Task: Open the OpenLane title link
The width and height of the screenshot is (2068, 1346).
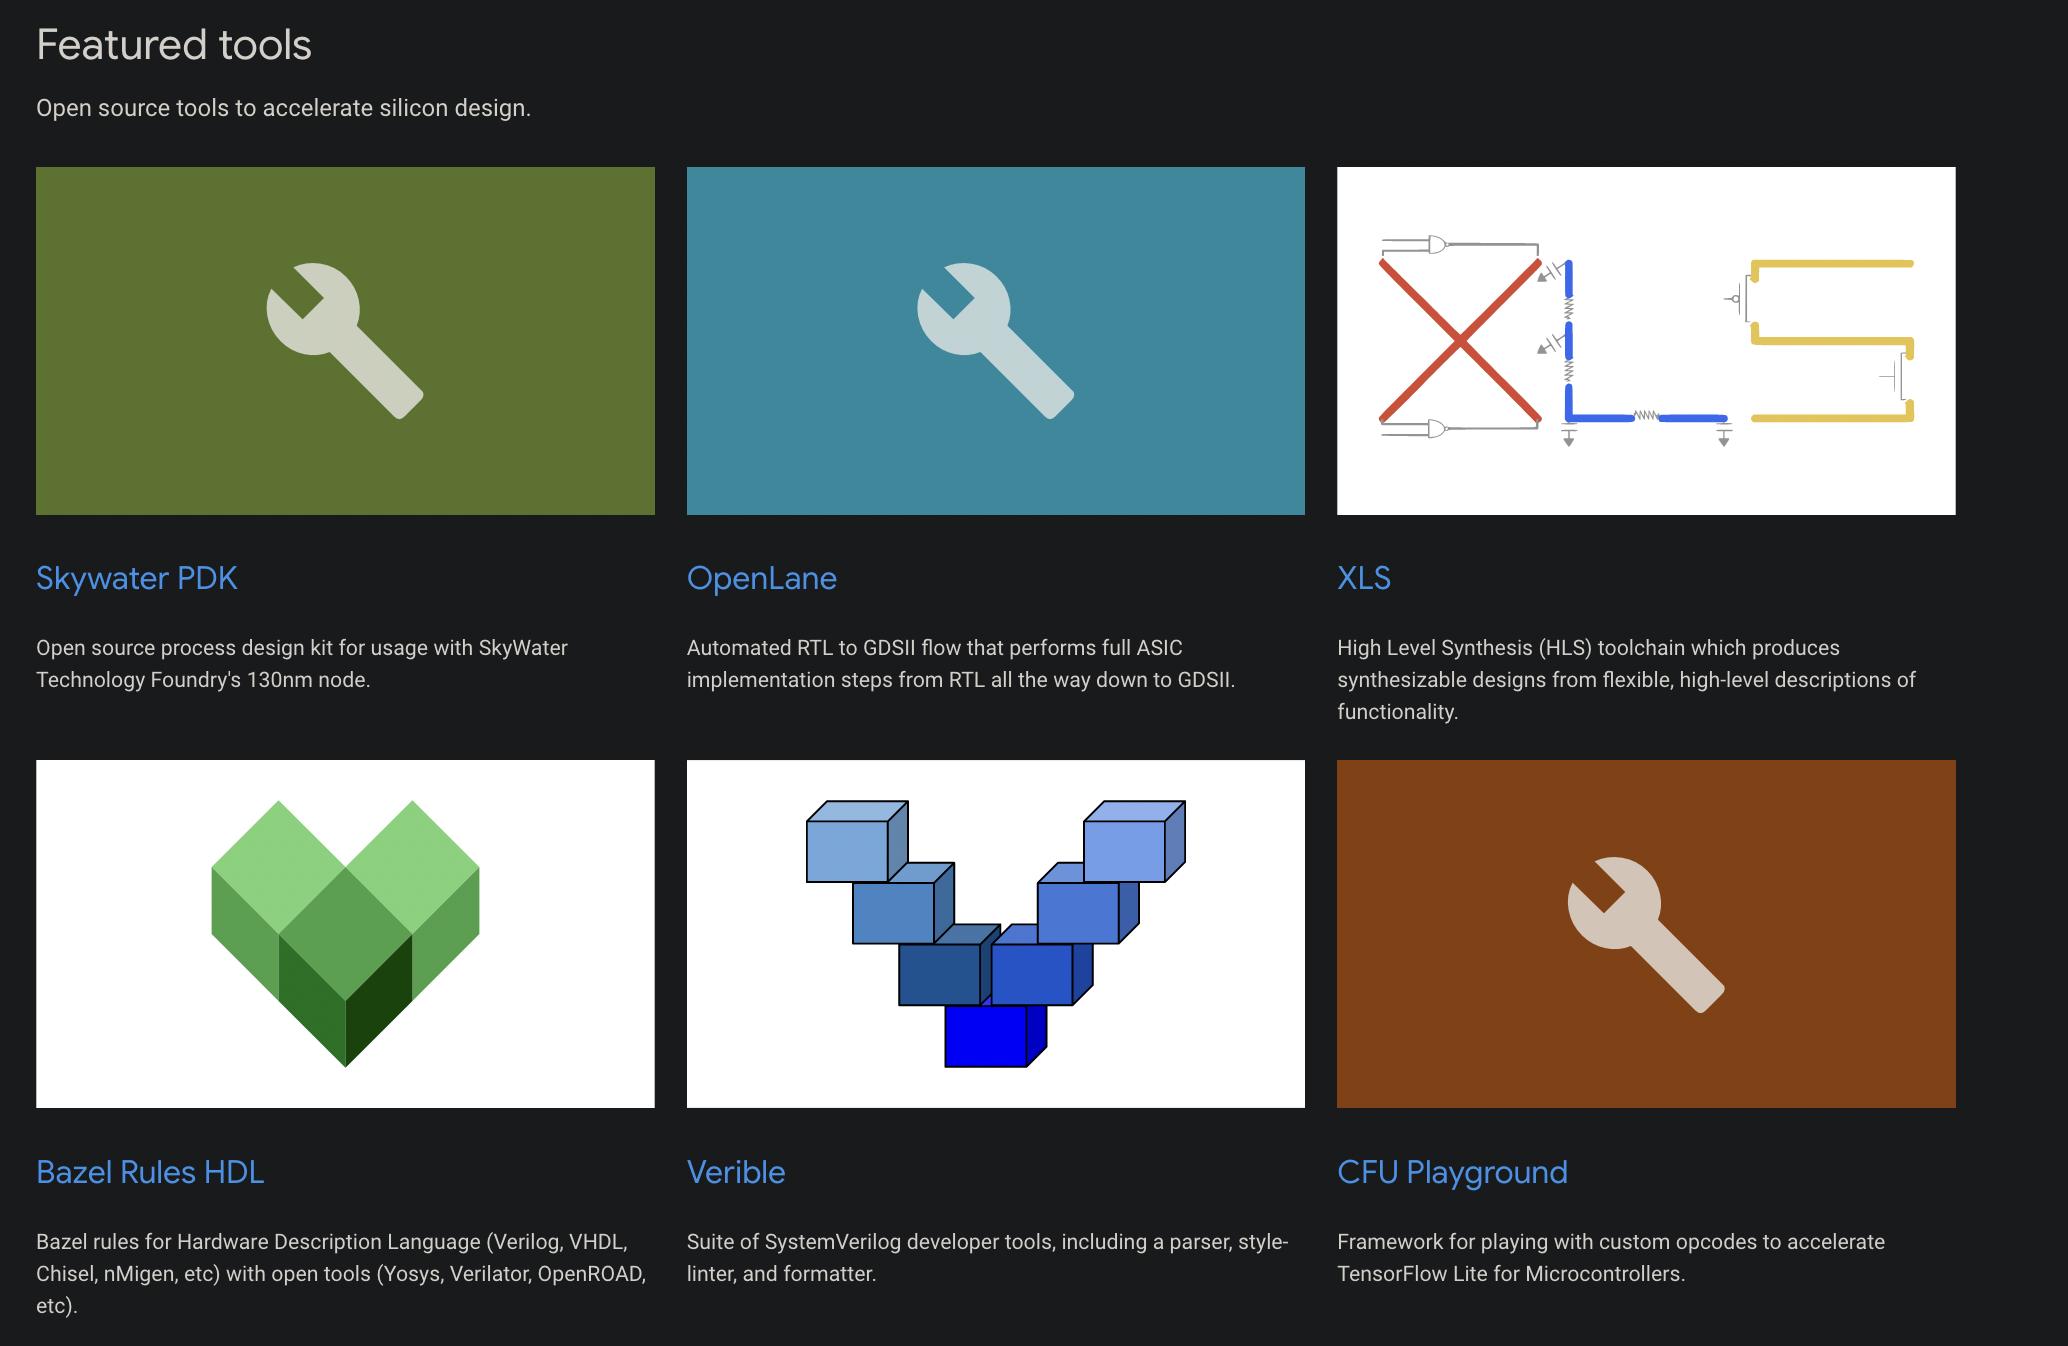Action: (762, 578)
